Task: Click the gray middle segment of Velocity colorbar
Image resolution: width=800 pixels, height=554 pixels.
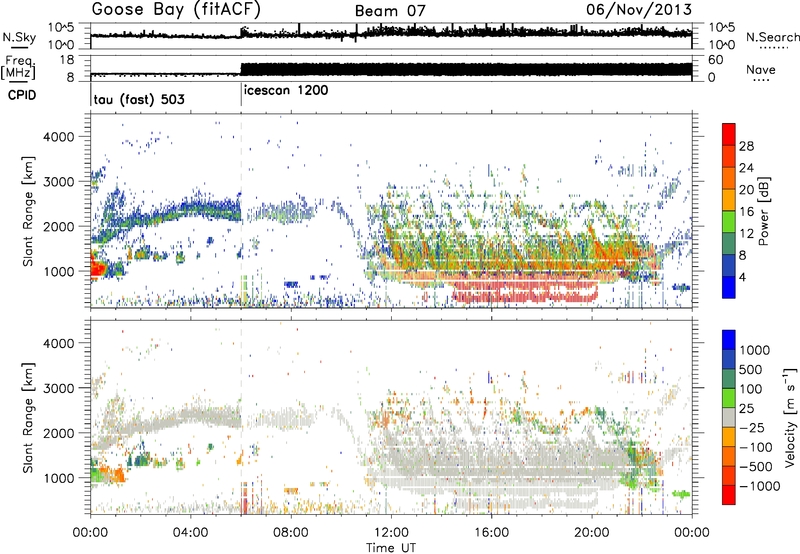Action: [x=729, y=417]
